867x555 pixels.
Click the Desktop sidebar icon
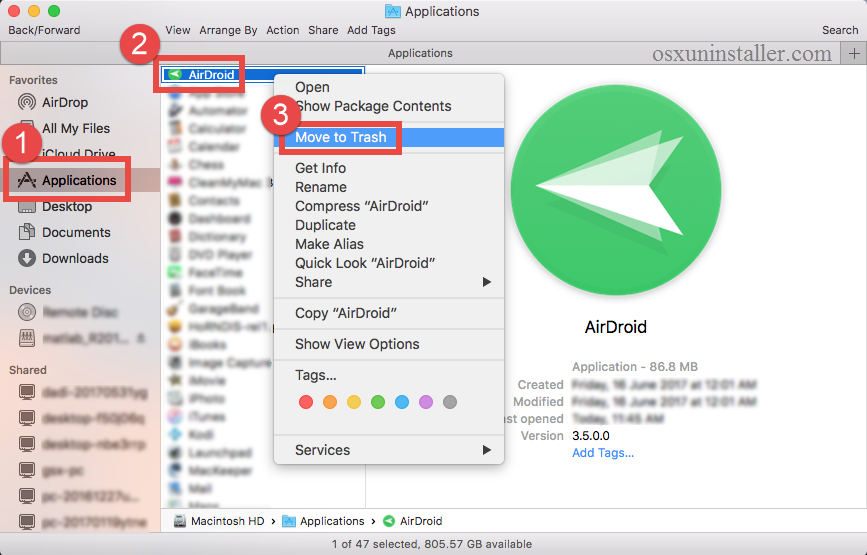pos(27,208)
